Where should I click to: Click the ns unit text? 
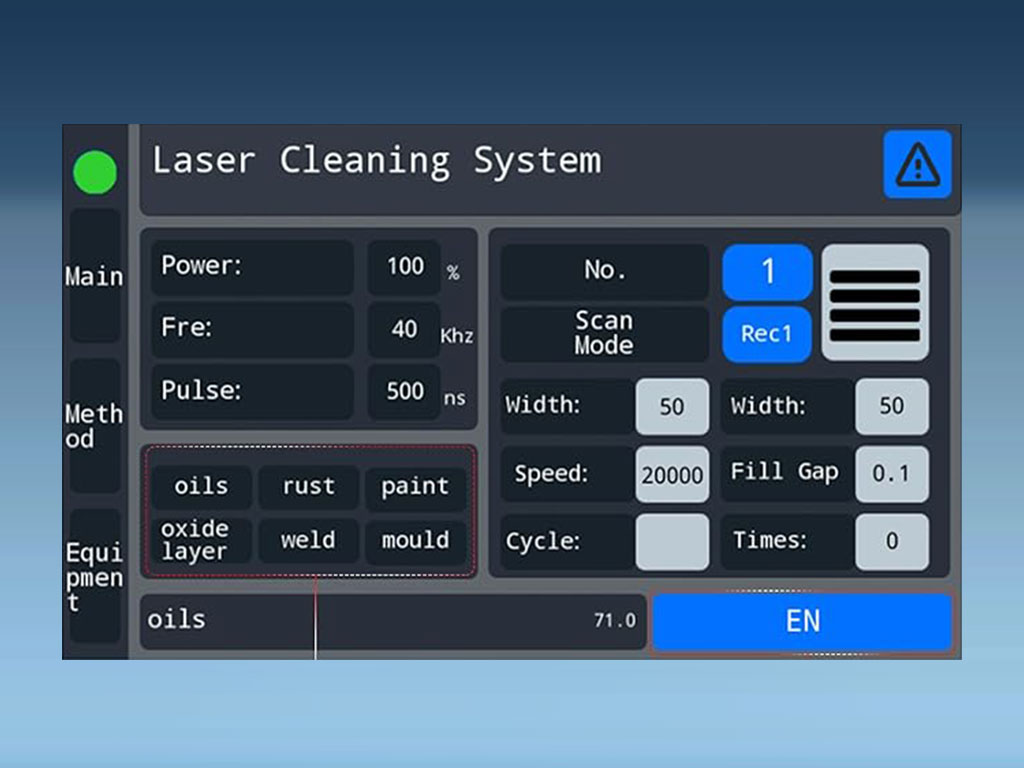click(455, 398)
